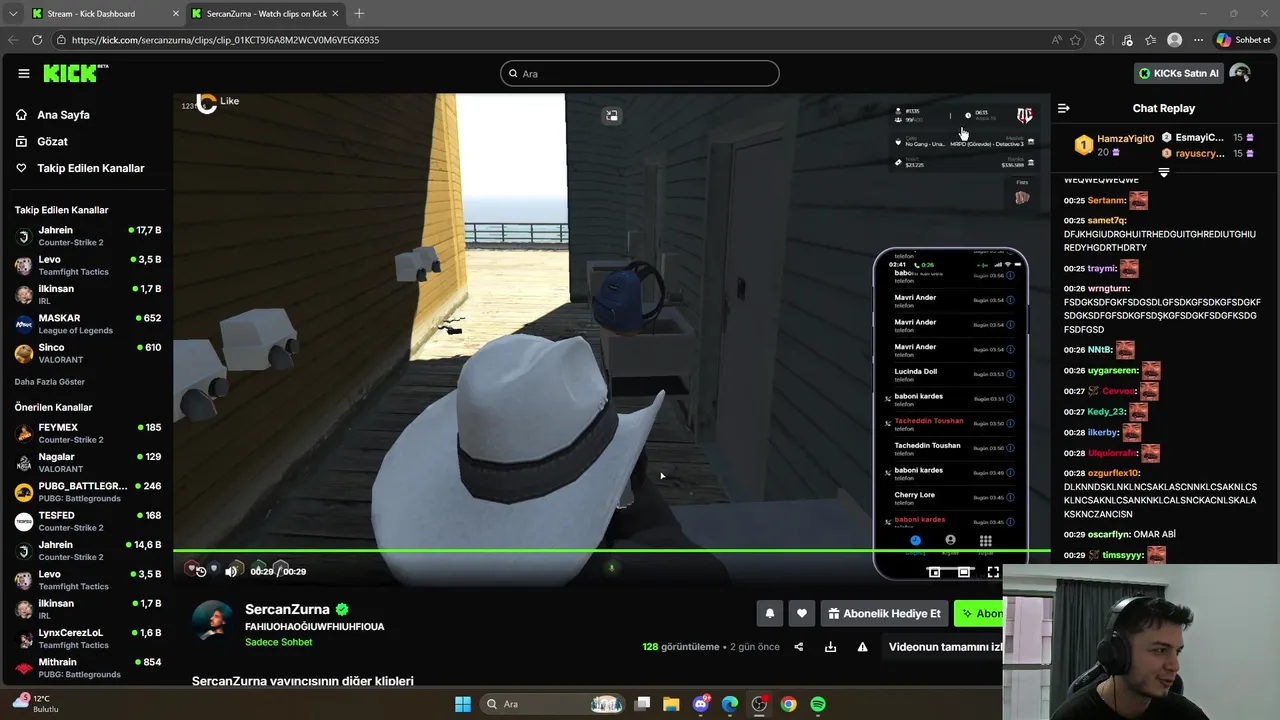Open Sohbet et Copilot button
Viewport: 1280px width, 720px height.
pos(1244,40)
